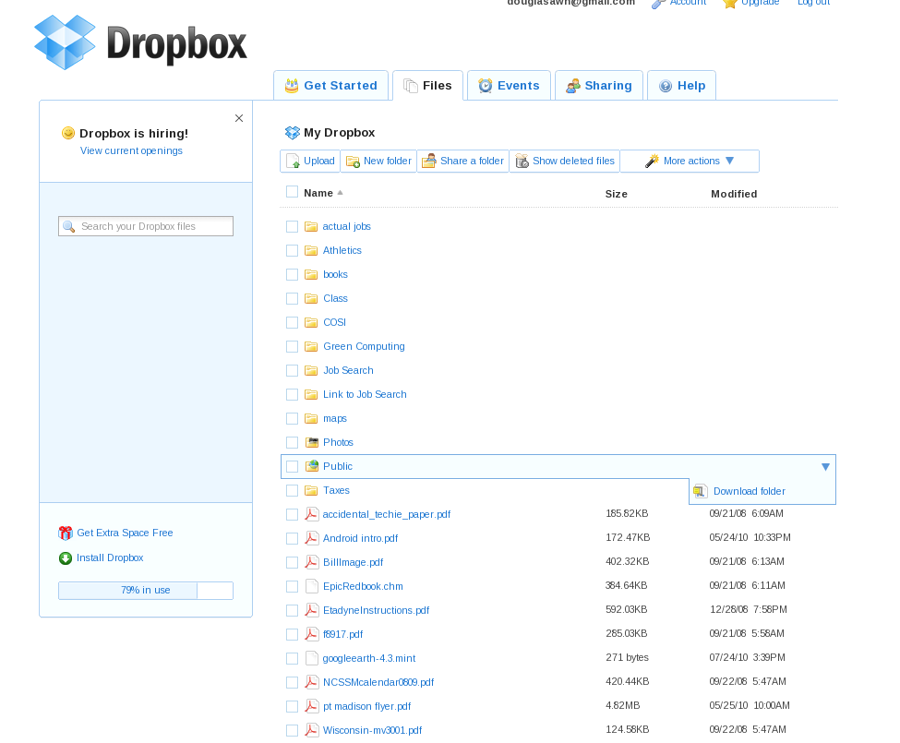Click the Dropbox logo
Viewport: 900px width, 743px height.
point(141,42)
